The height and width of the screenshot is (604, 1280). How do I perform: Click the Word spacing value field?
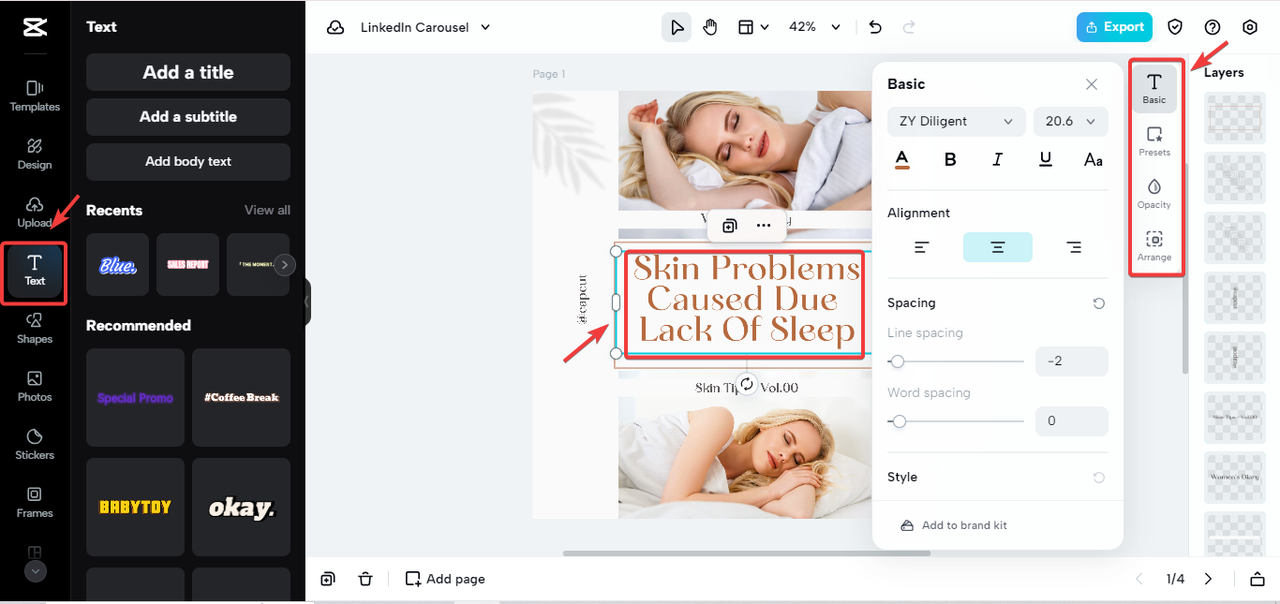(x=1072, y=421)
